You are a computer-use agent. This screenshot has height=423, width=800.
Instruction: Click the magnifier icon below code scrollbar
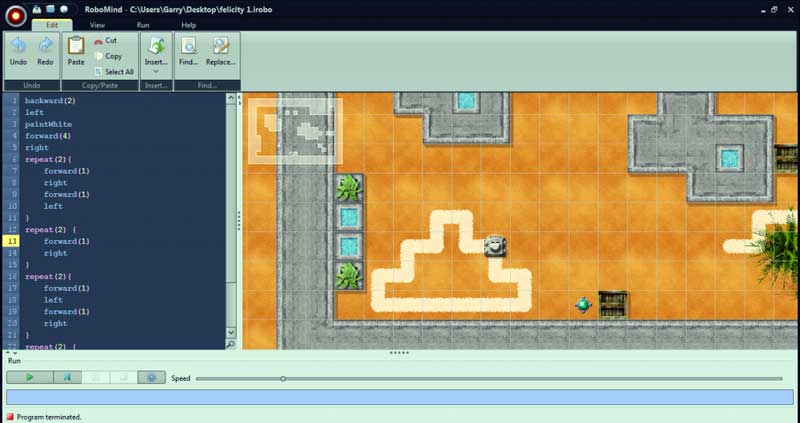(x=231, y=344)
